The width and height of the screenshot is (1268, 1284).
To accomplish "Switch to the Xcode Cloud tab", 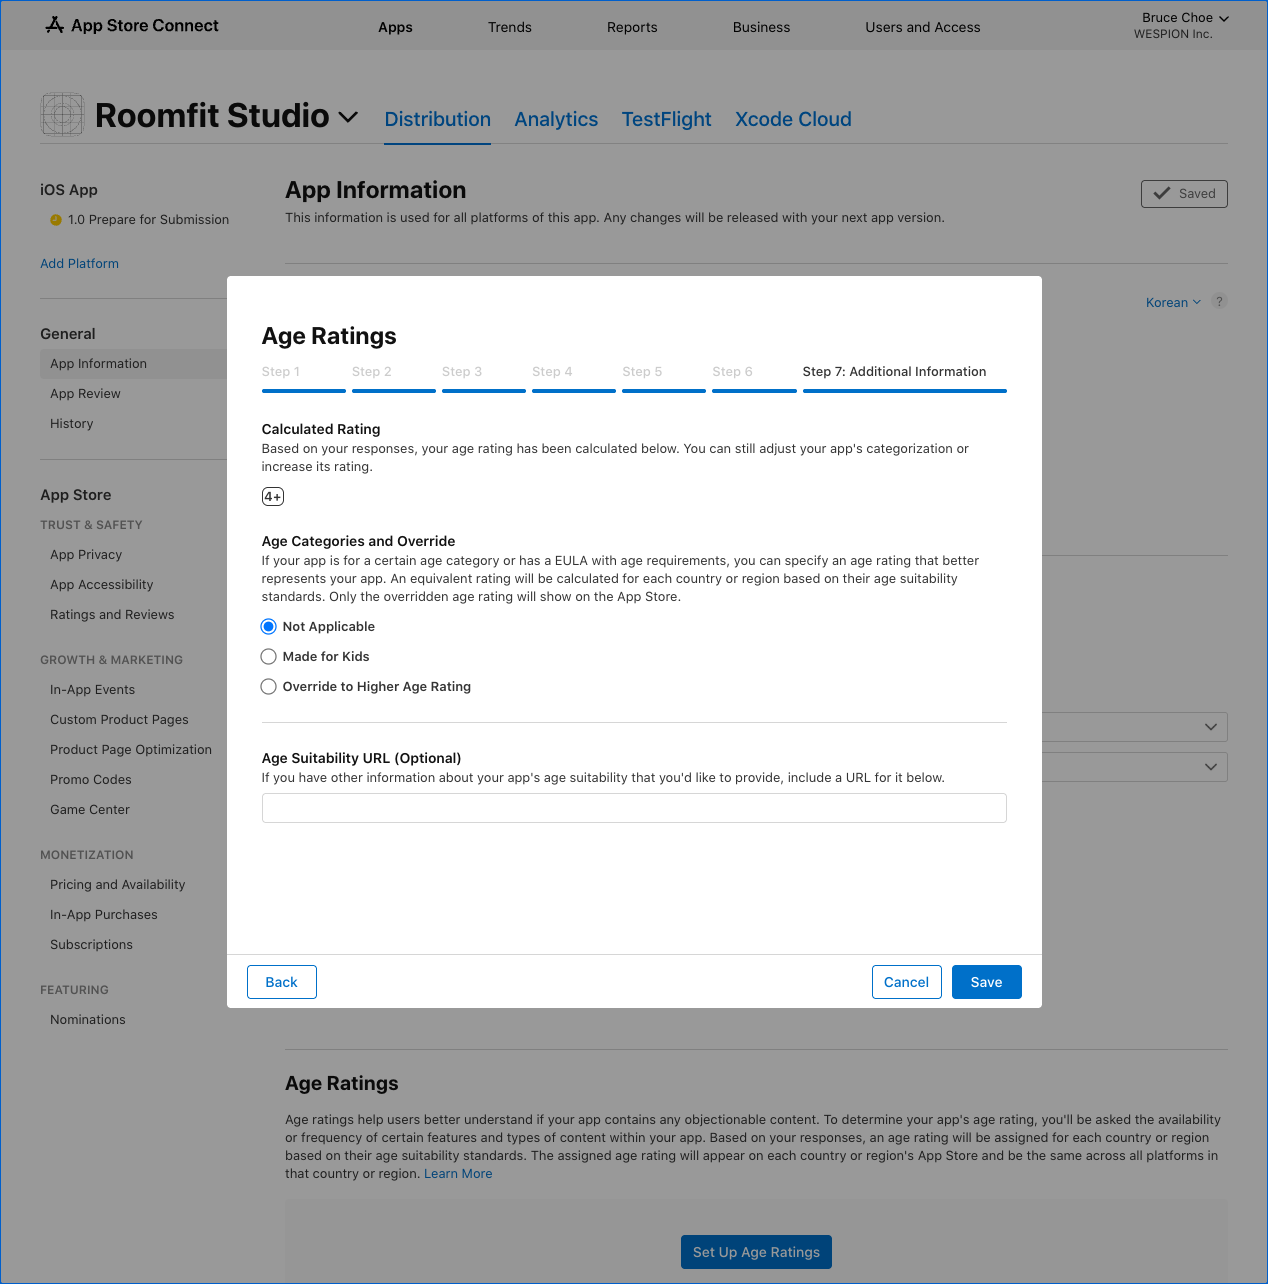I will [x=793, y=119].
